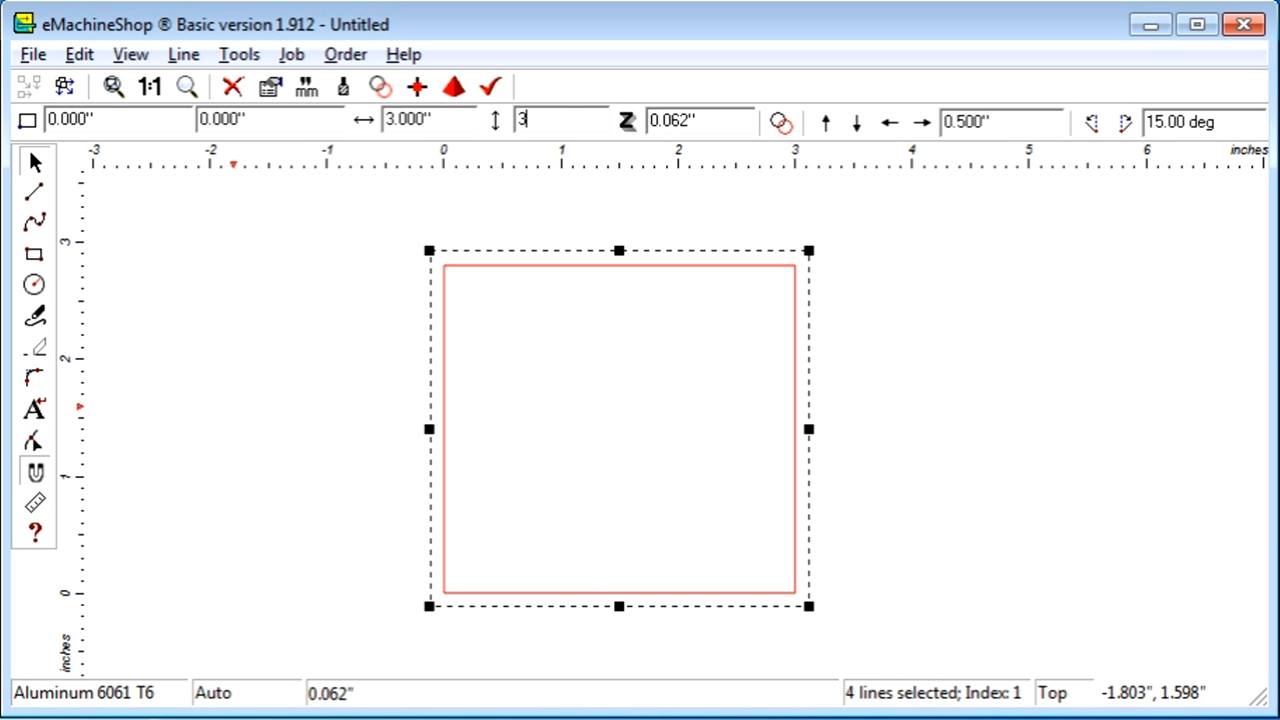Nudge selection right with the right arrow
This screenshot has width=1280, height=720.
click(921, 123)
